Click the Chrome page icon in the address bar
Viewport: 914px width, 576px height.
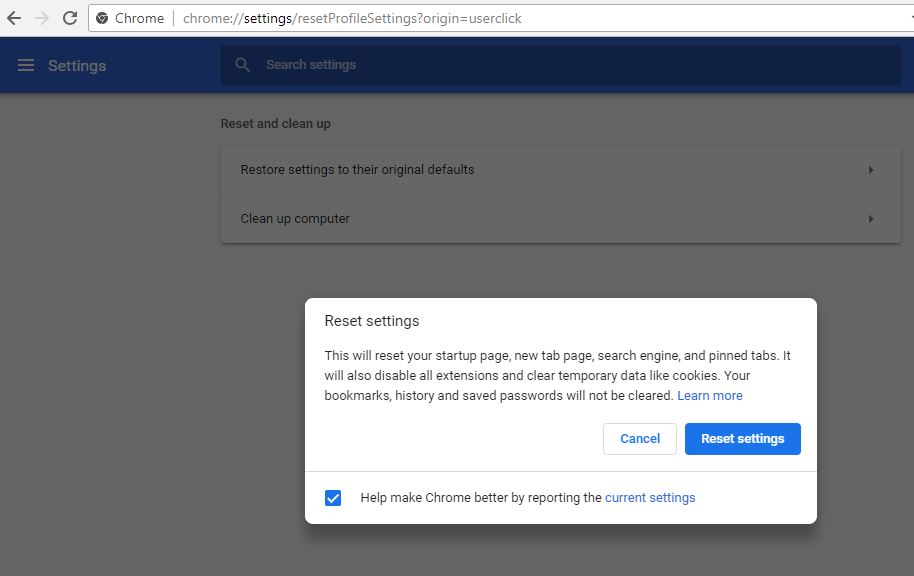101,17
